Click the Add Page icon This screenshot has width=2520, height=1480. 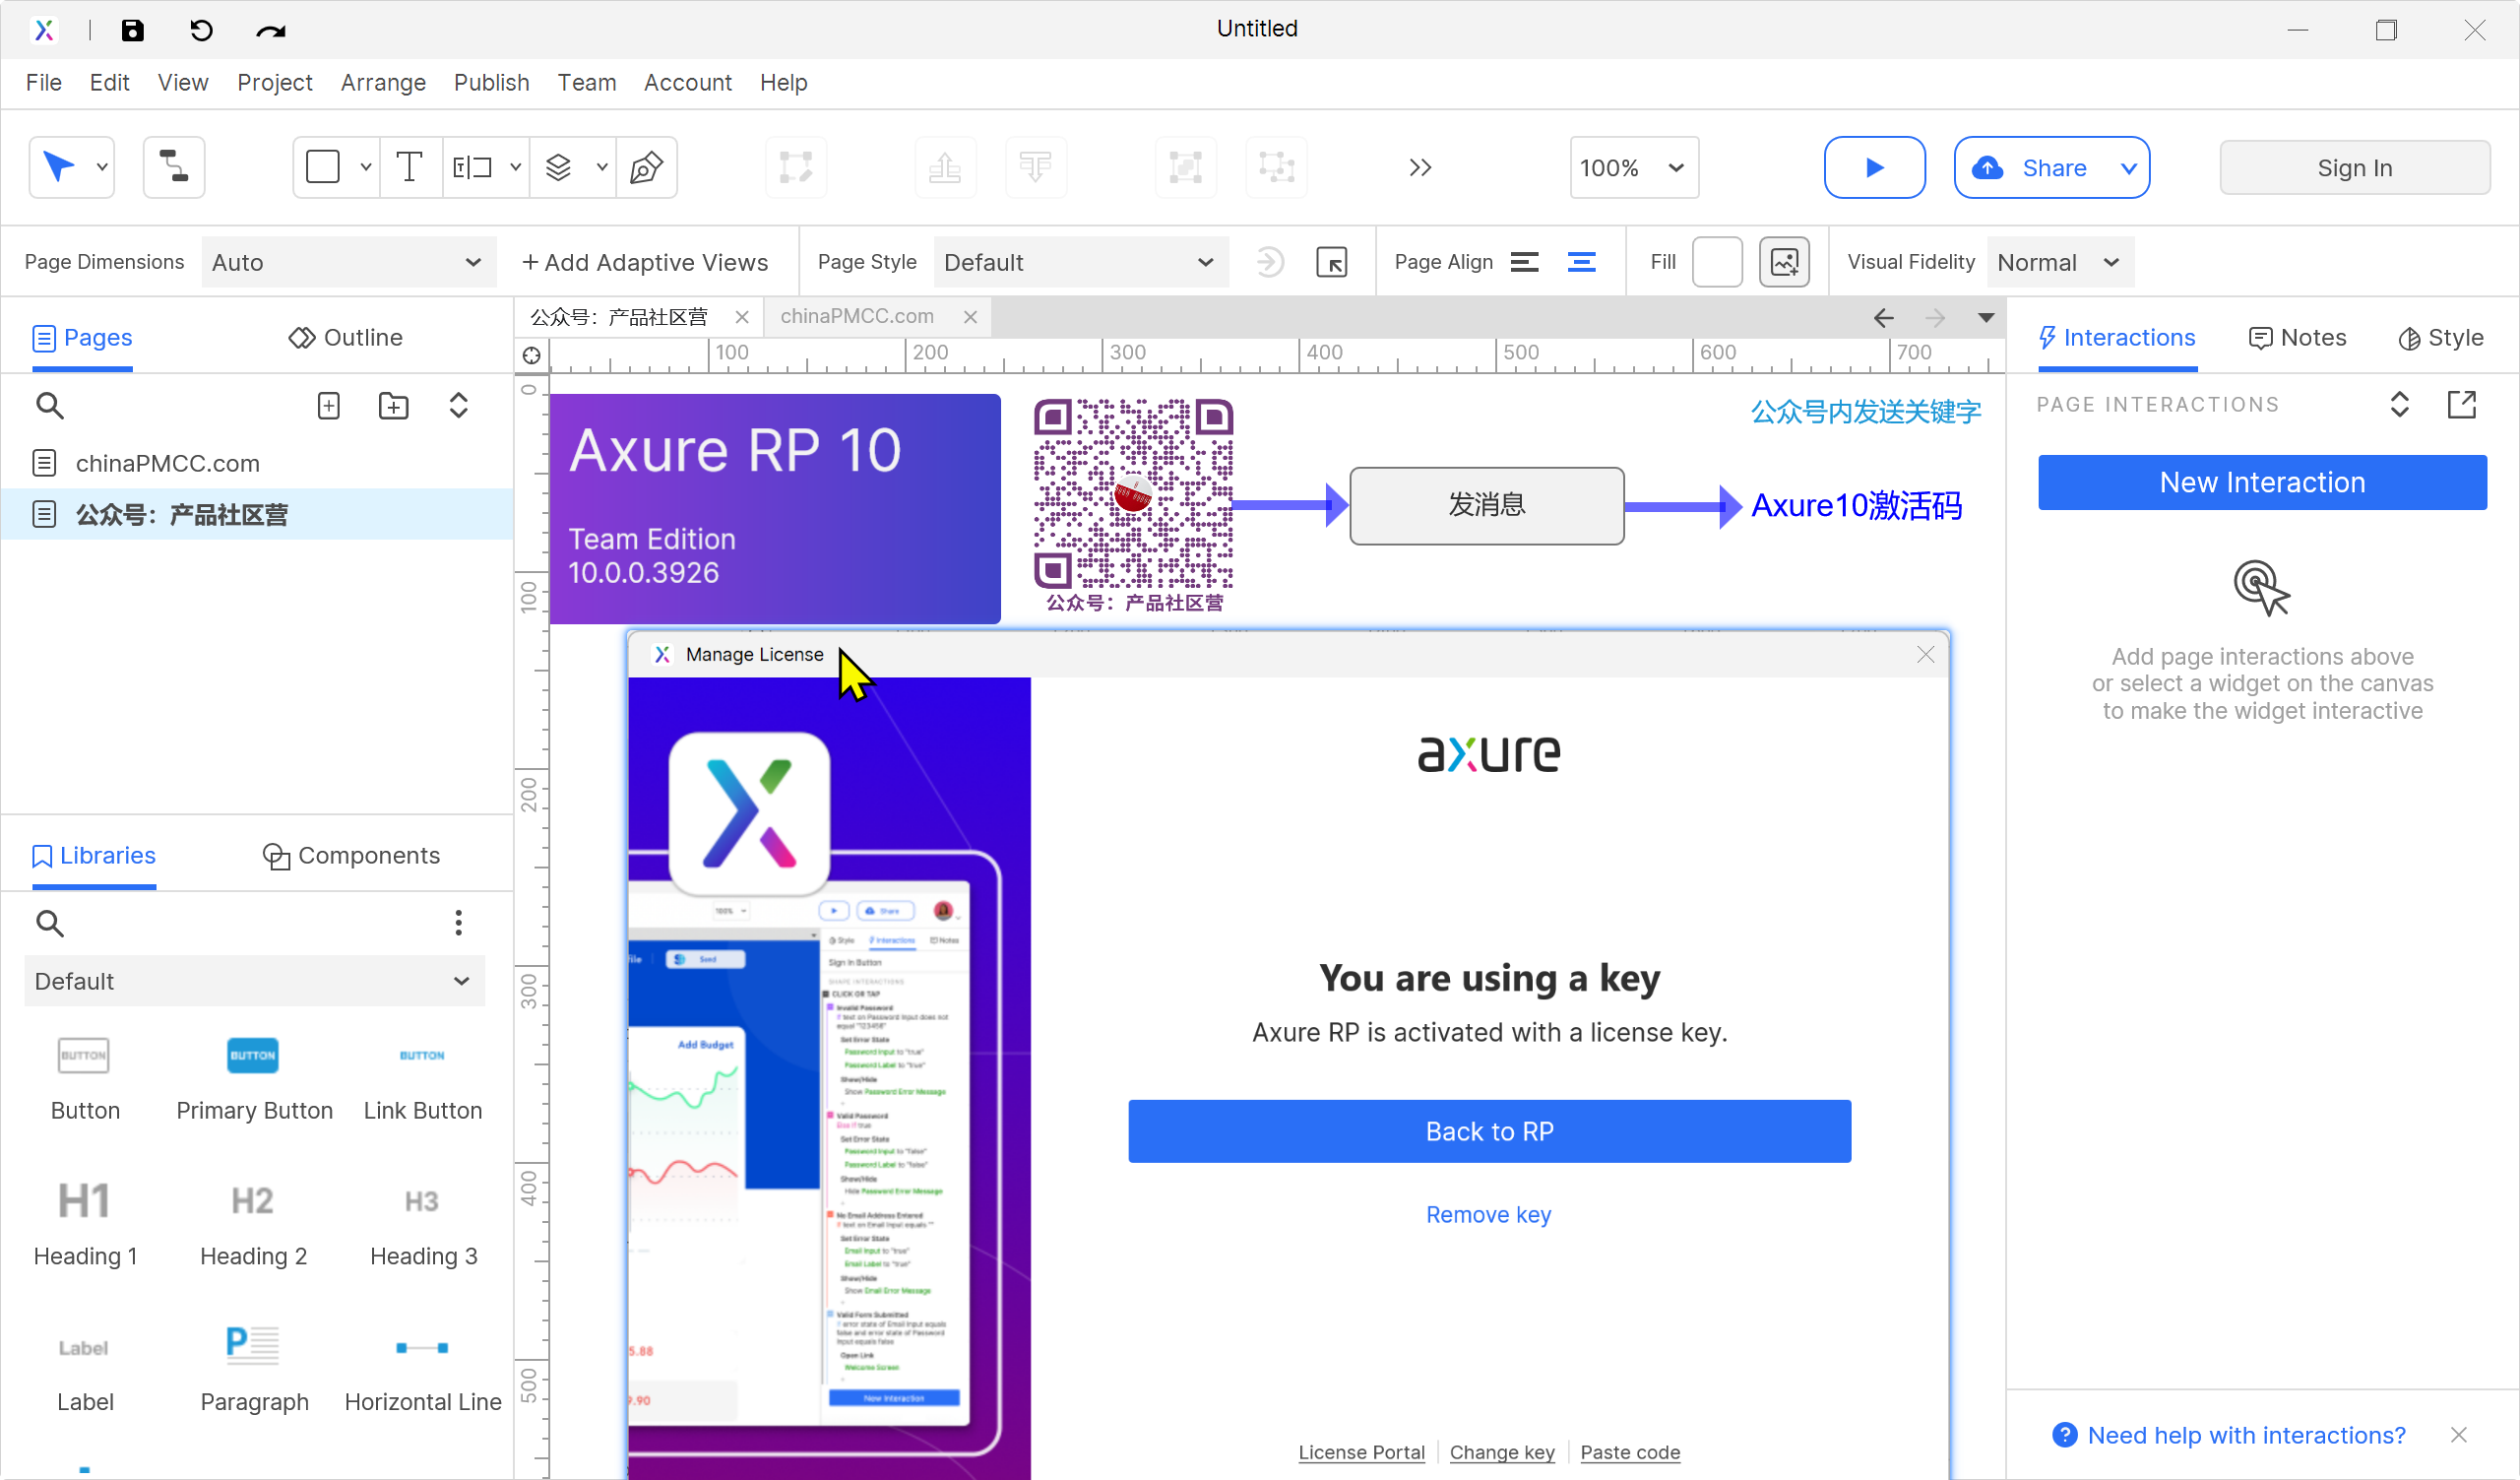pyautogui.click(x=328, y=405)
